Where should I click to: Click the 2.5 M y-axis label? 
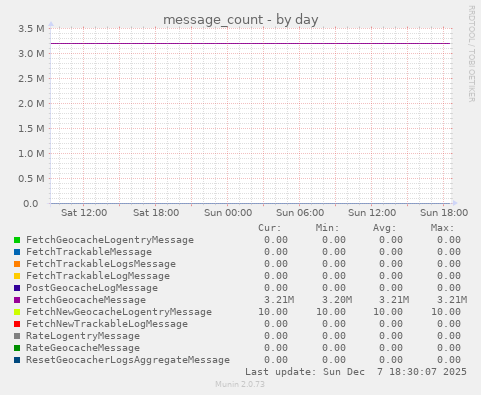pyautogui.click(x=31, y=79)
